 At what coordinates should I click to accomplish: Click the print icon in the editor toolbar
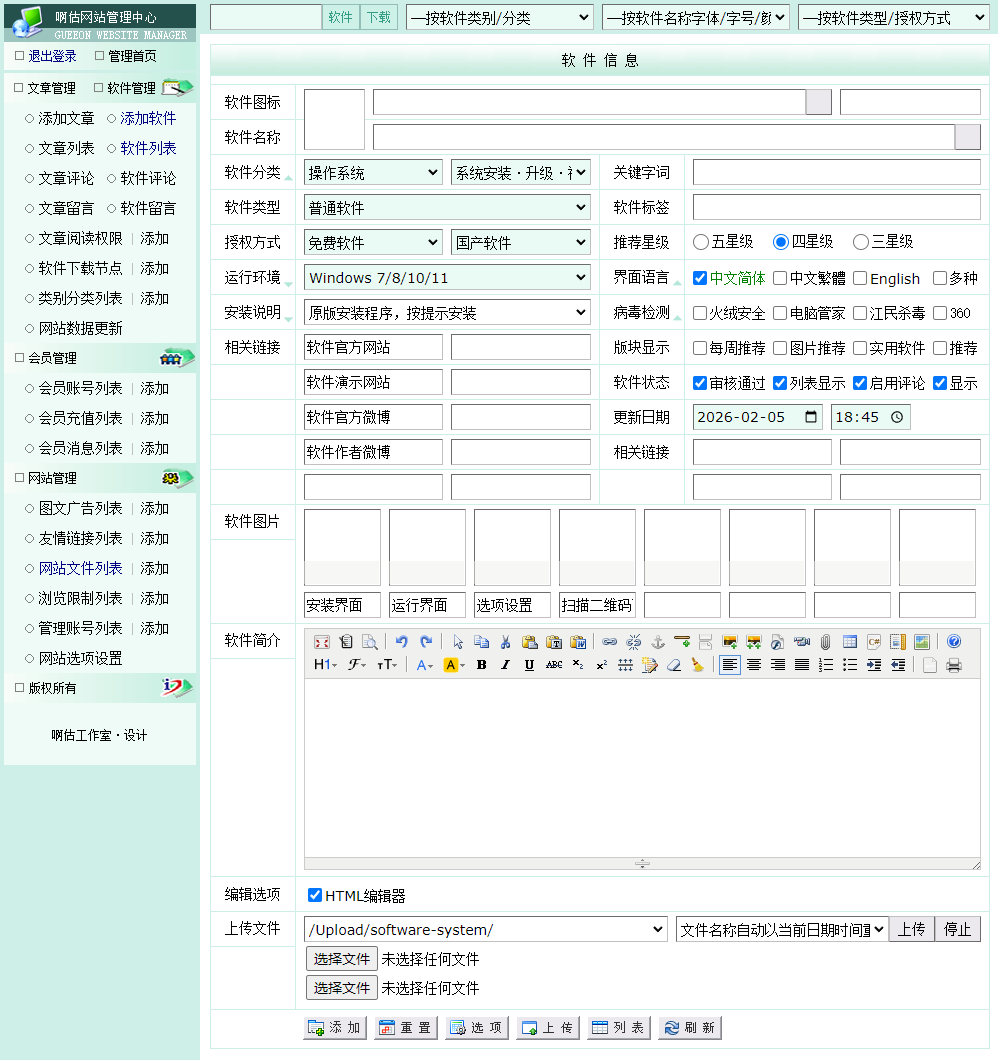954,665
